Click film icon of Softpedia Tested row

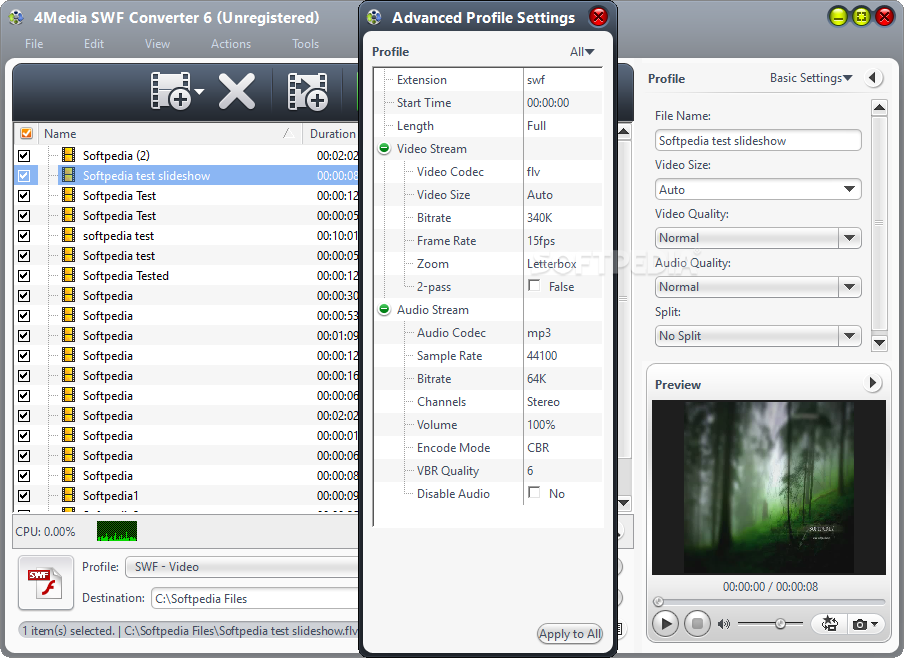[x=69, y=275]
